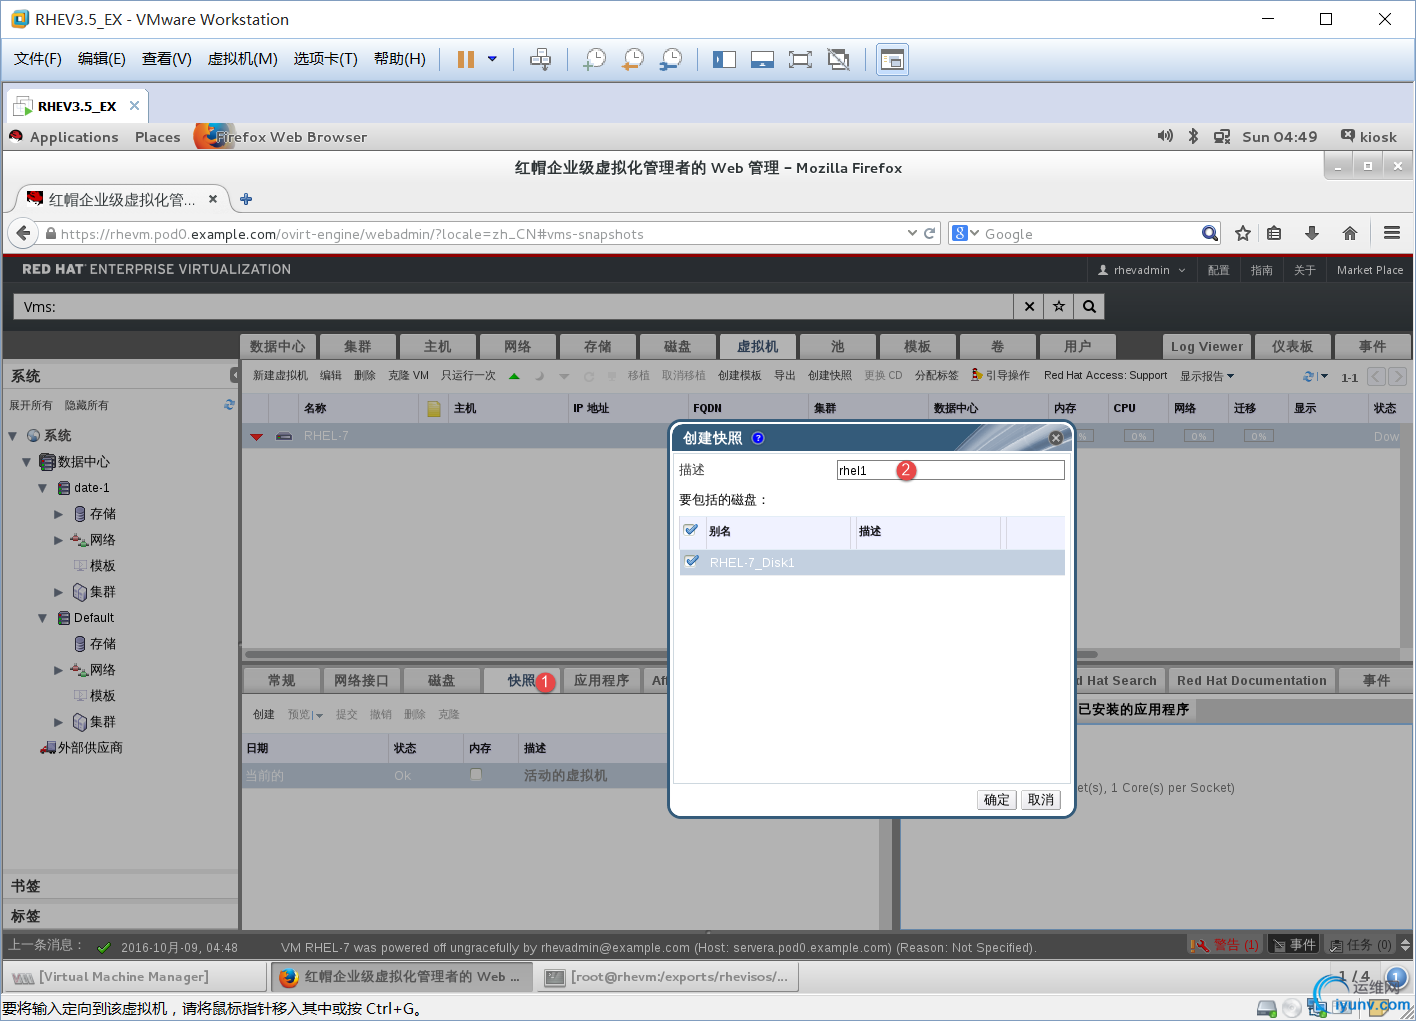This screenshot has width=1416, height=1021.
Task: Expand 存储 under date-1
Action: 58,514
